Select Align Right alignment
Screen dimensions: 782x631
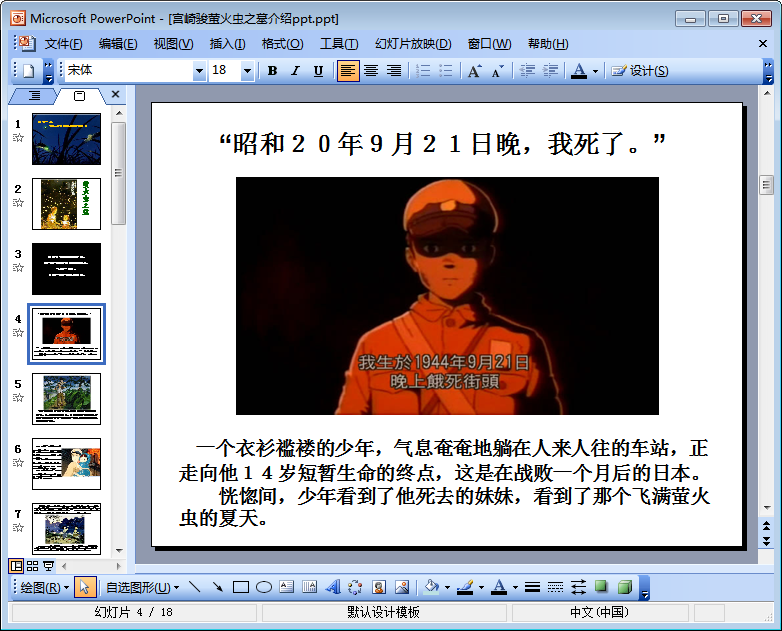(x=393, y=71)
